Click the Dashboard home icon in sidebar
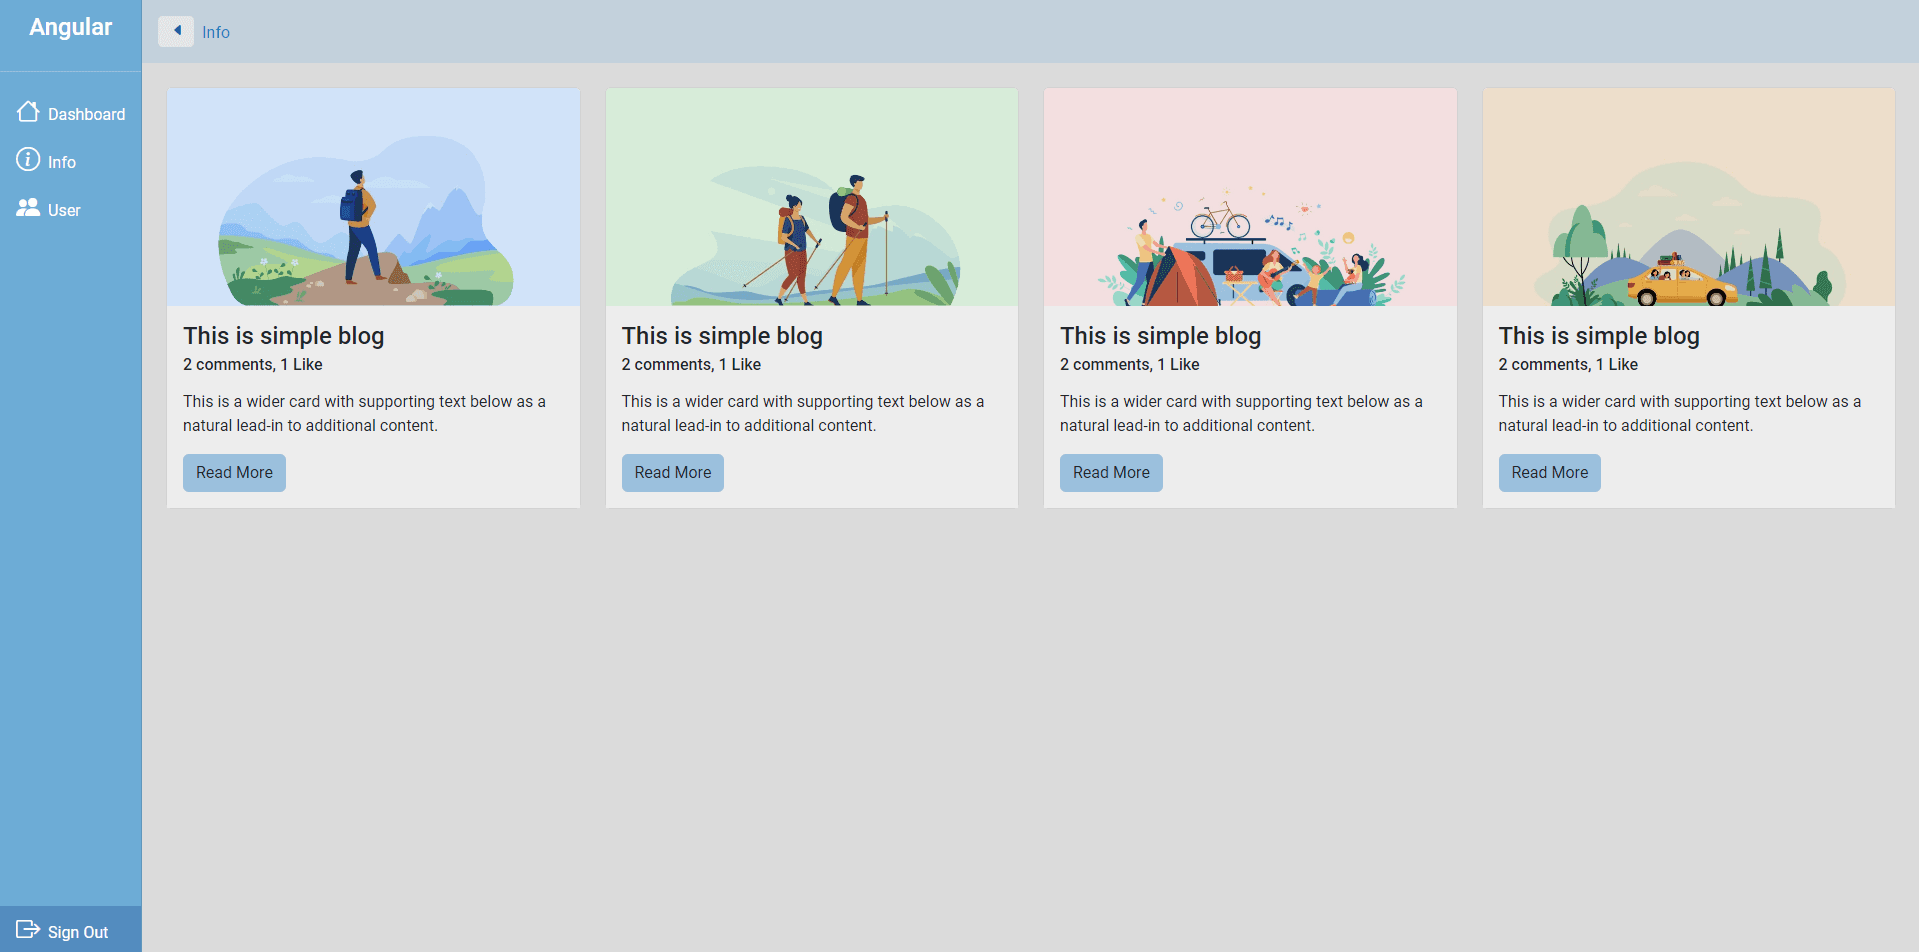Image resolution: width=1919 pixels, height=952 pixels. pyautogui.click(x=27, y=112)
